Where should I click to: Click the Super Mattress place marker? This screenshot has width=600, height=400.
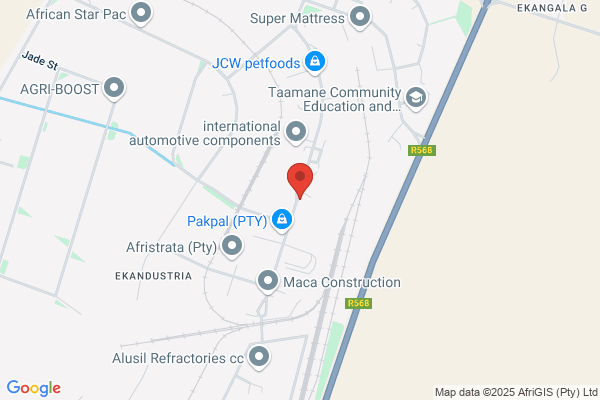point(360,18)
